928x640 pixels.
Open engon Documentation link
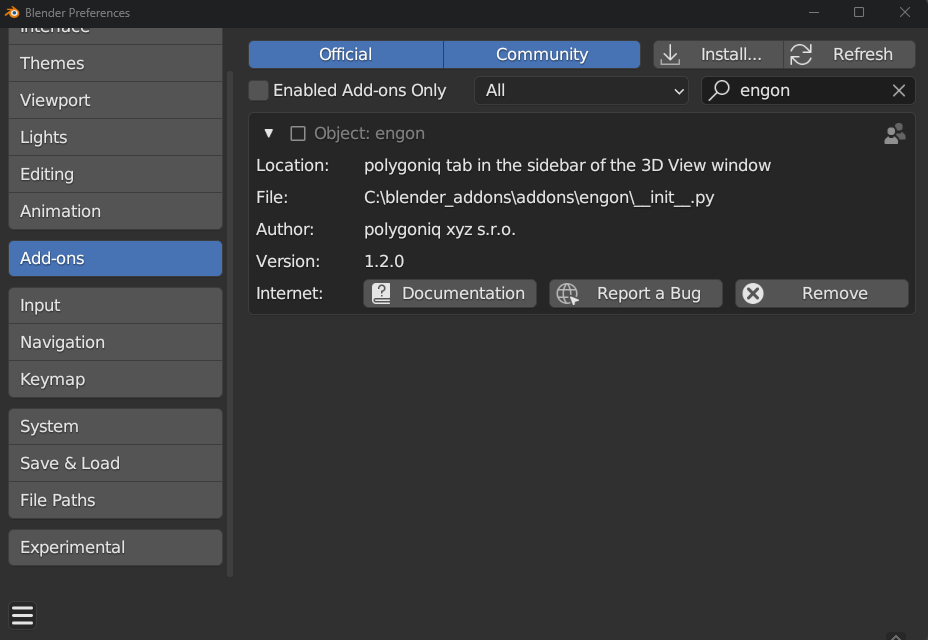point(450,294)
